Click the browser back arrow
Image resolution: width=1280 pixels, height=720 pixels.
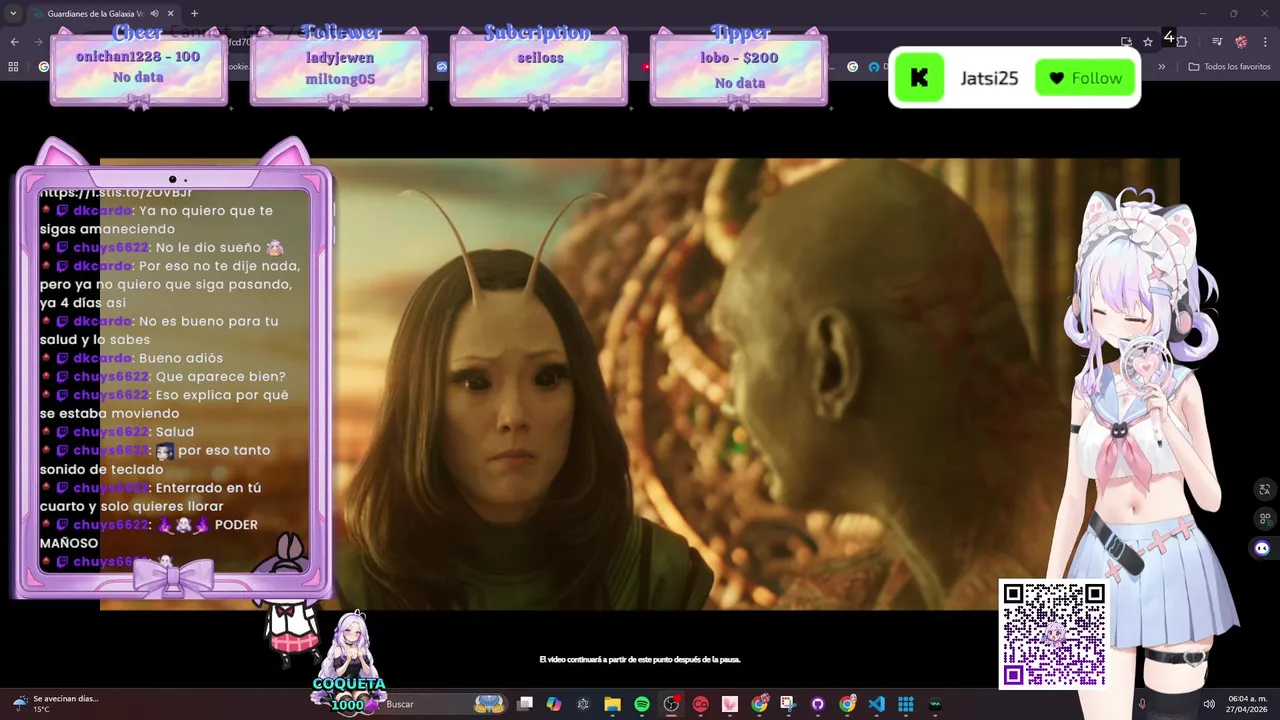tap(14, 42)
